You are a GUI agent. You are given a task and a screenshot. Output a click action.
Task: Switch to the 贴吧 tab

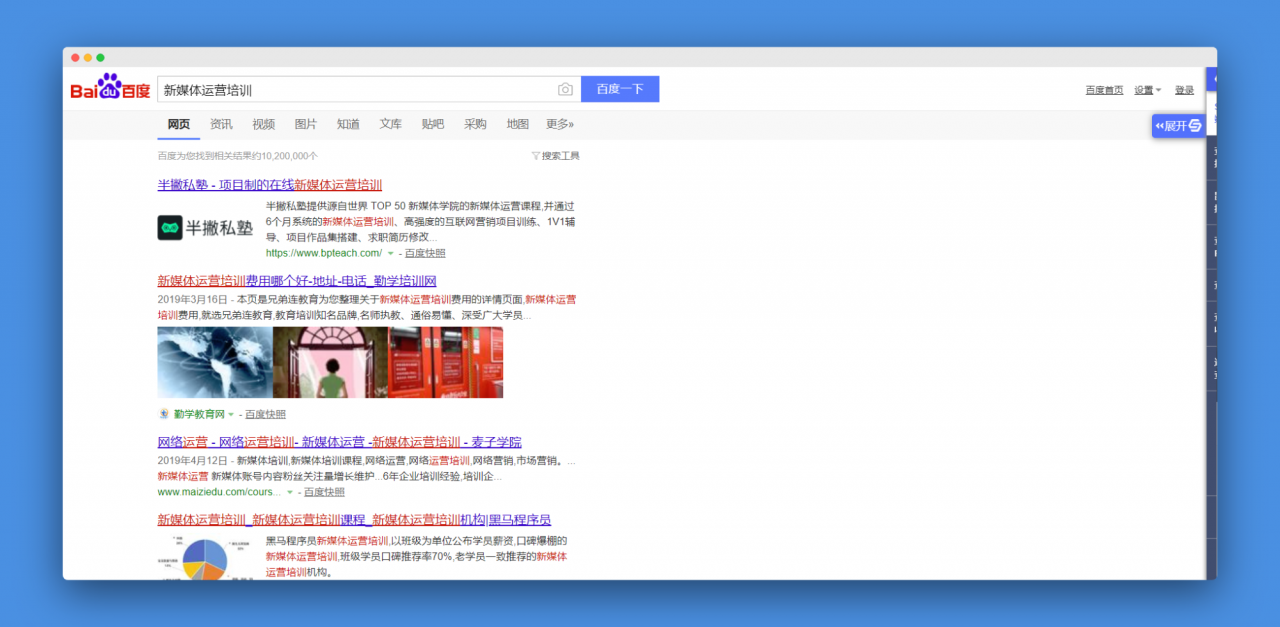click(x=433, y=124)
